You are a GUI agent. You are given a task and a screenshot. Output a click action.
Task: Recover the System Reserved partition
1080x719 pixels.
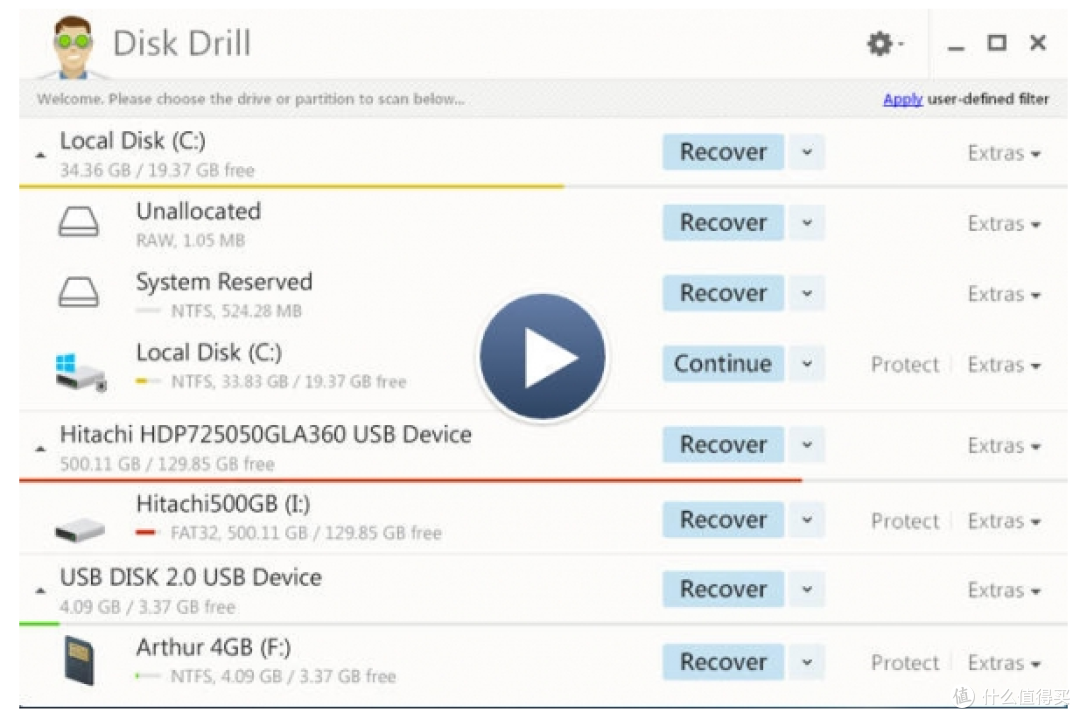(723, 293)
